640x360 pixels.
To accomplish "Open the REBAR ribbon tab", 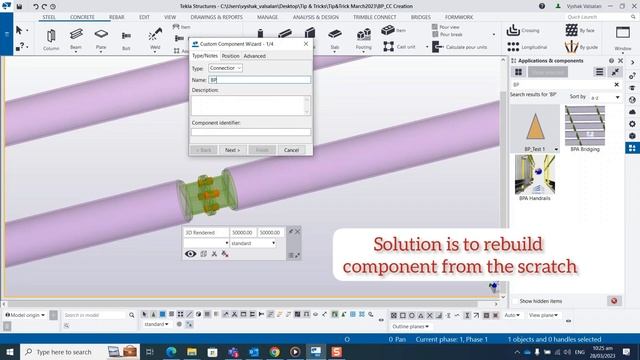I will point(116,17).
